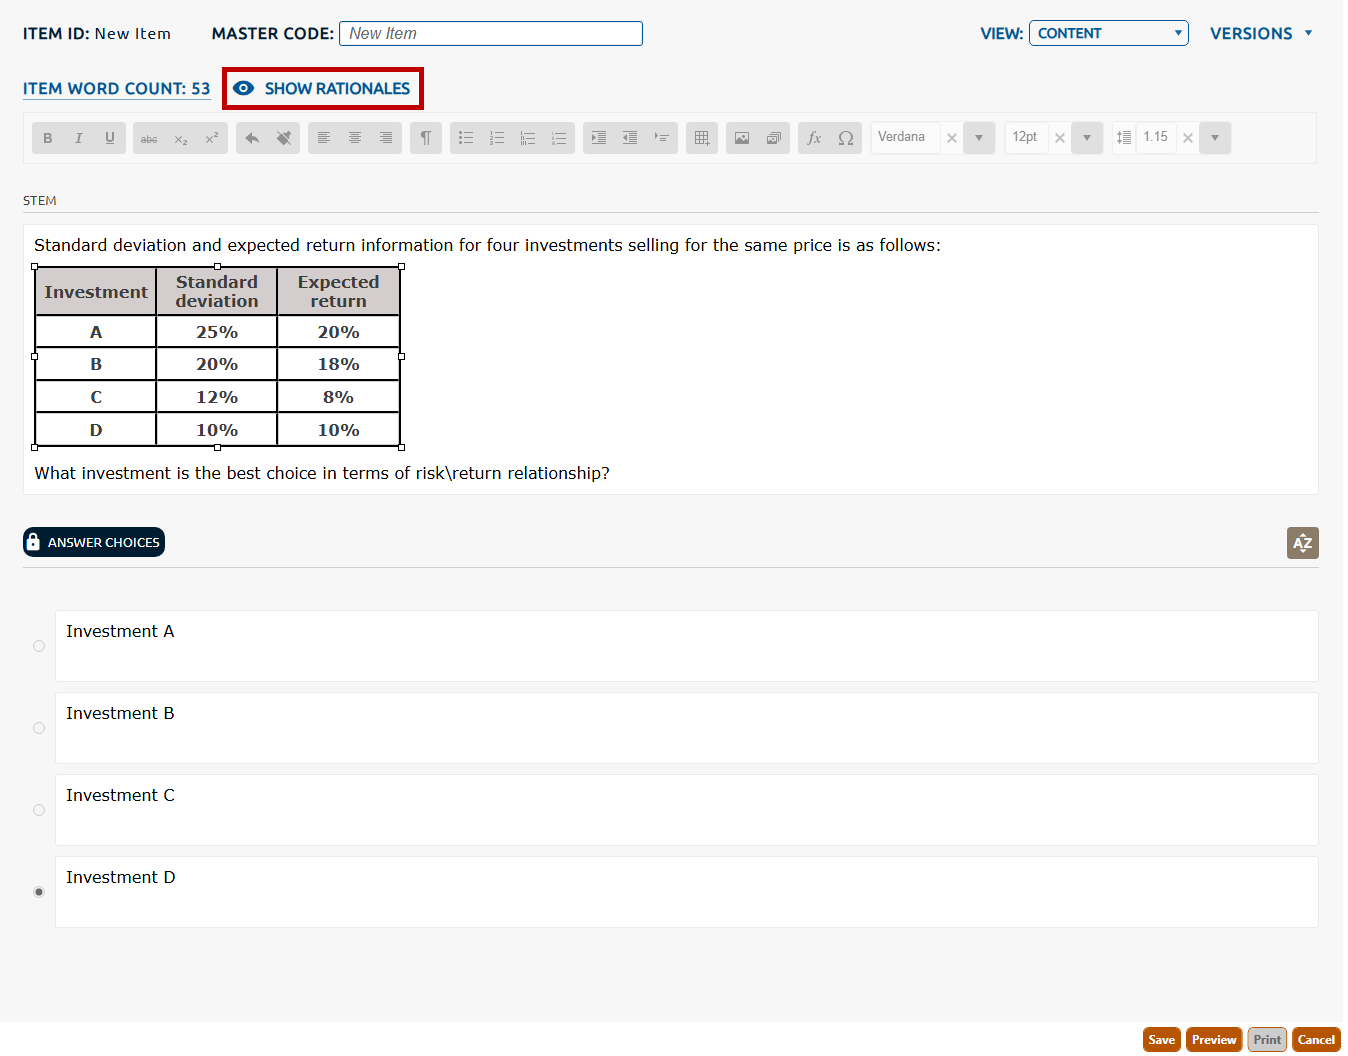1348x1056 pixels.
Task: Insert special character with Omega icon
Action: coord(846,138)
